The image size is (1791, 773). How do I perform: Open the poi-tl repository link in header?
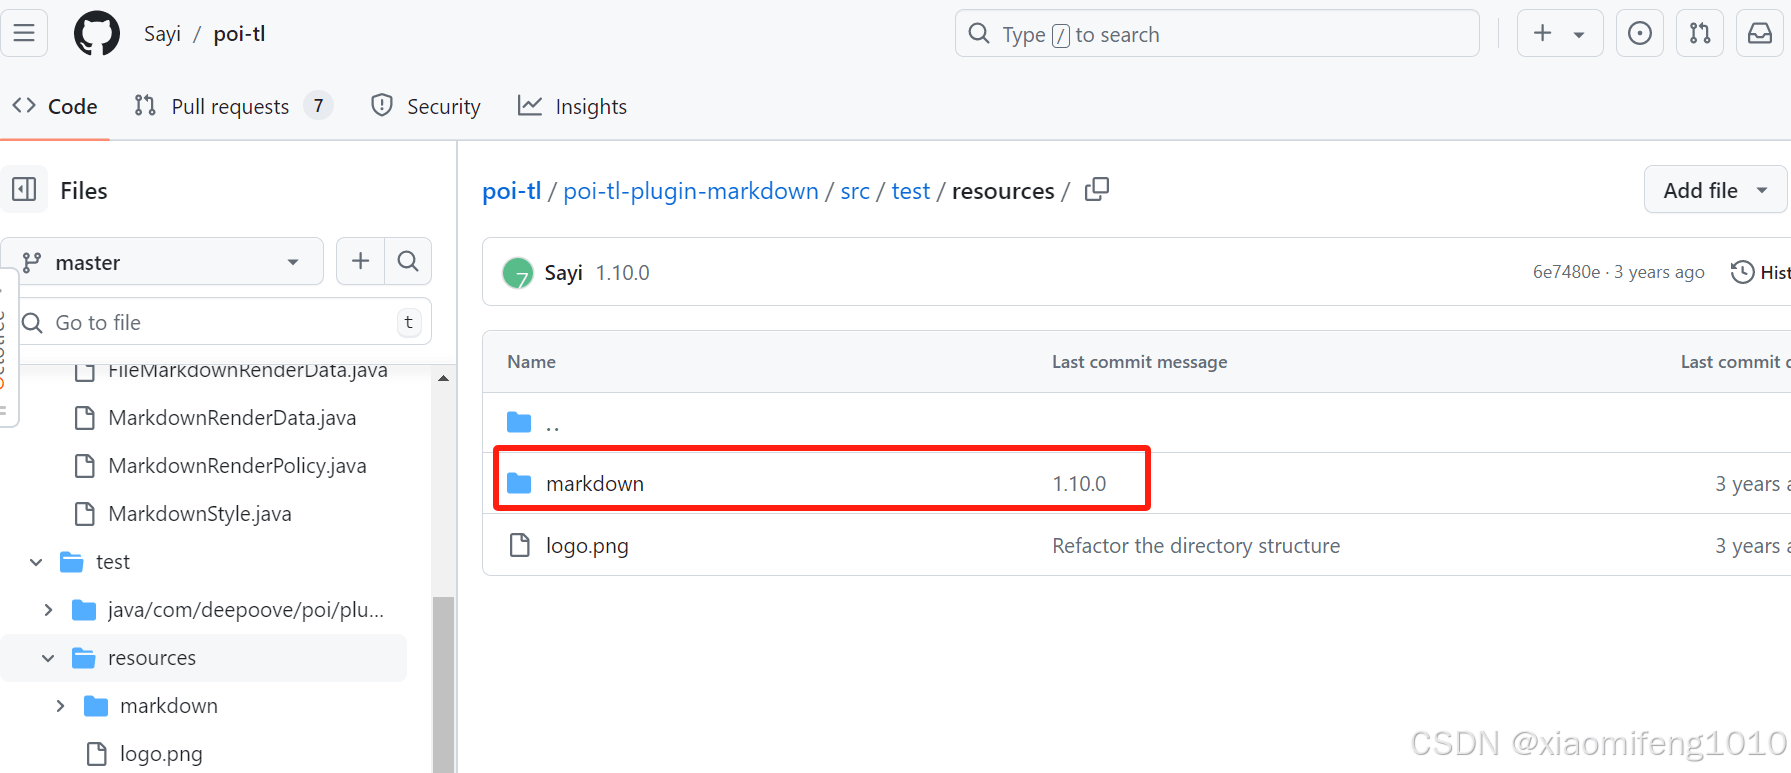tap(239, 34)
